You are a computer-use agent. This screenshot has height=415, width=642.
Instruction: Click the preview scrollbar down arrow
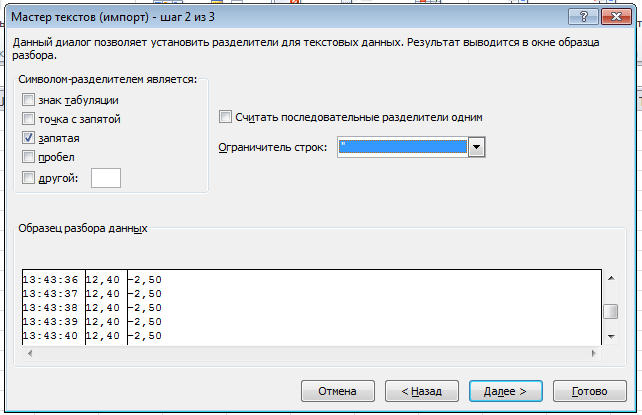[x=609, y=335]
